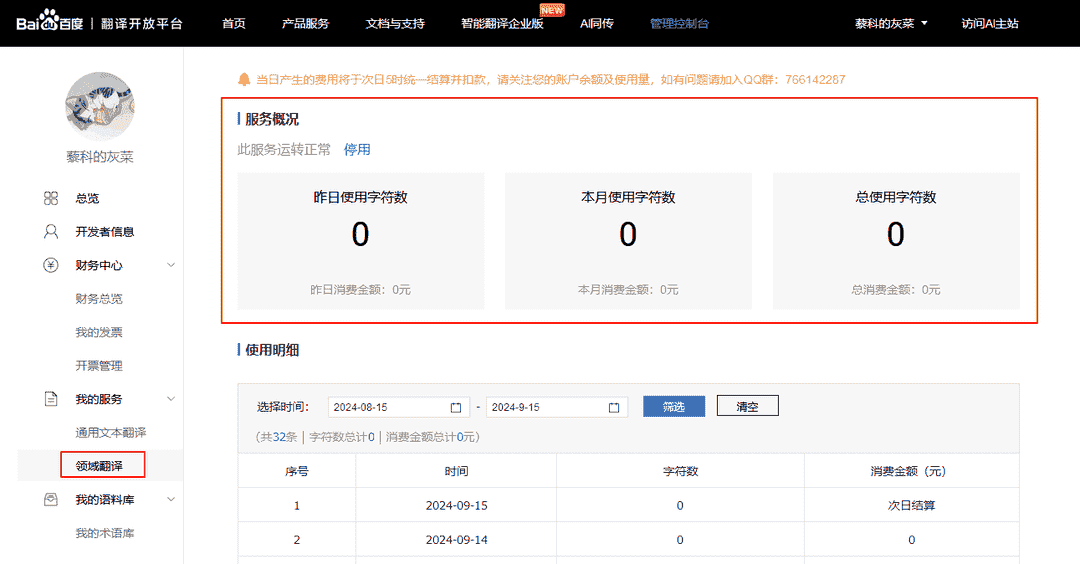Click the start date field 2024-08-15
This screenshot has width=1080, height=564.
[399, 407]
